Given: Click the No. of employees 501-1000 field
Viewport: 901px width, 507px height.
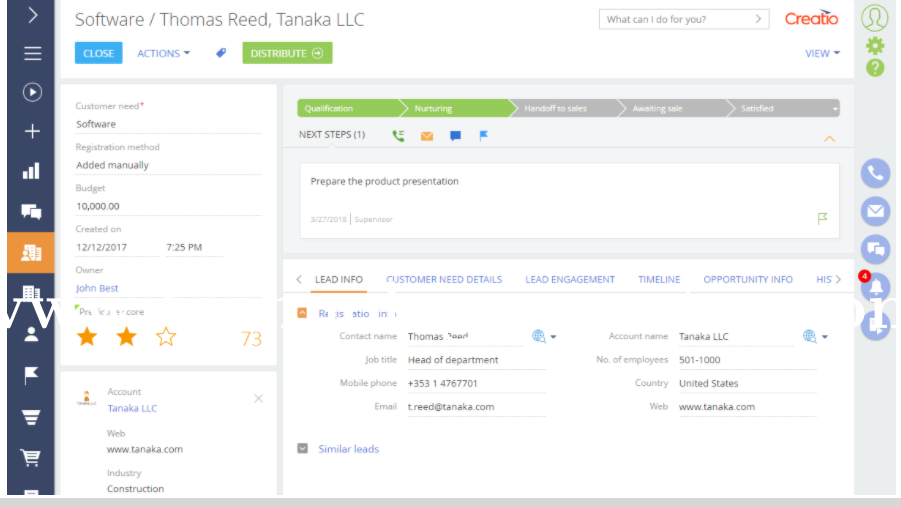Looking at the screenshot, I should pos(747,360).
